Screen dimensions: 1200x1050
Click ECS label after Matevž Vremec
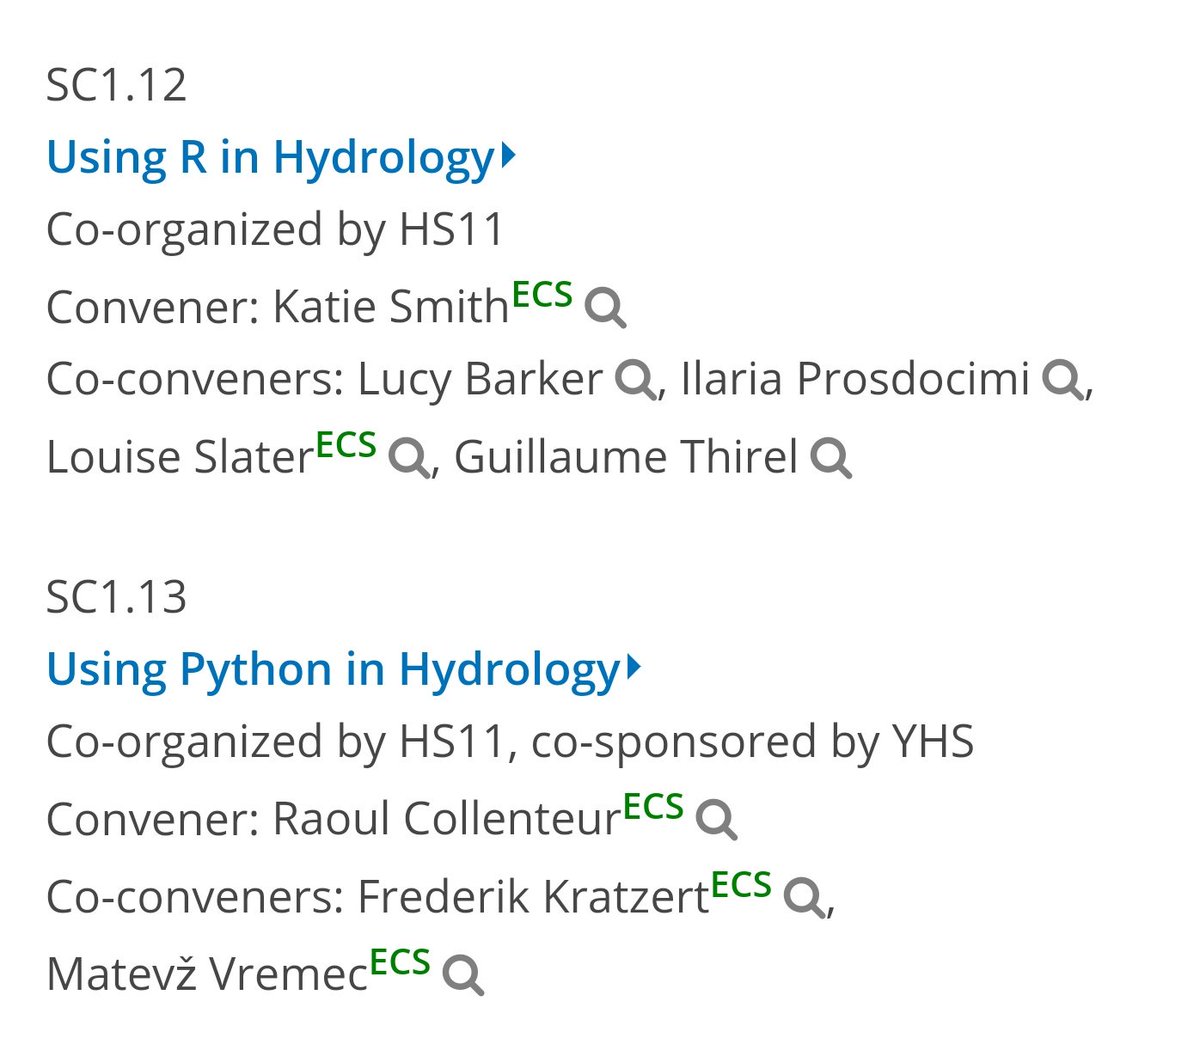[400, 962]
